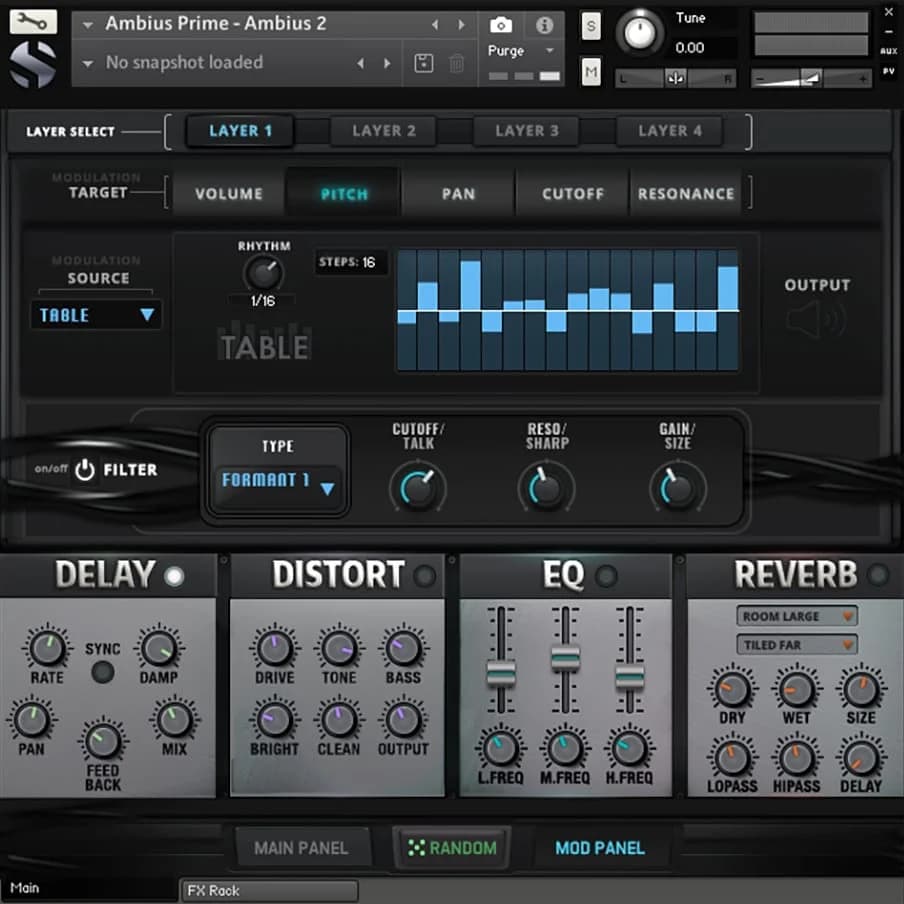904x904 pixels.
Task: Click the output speaker icon
Action: 815,320
